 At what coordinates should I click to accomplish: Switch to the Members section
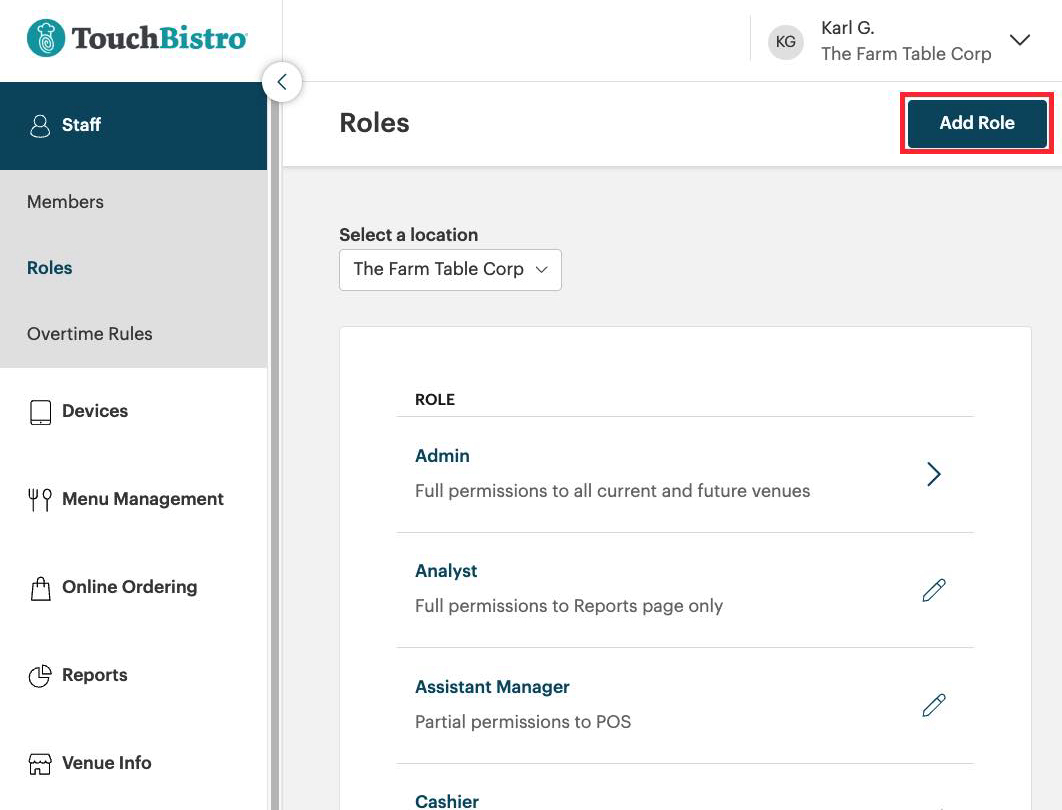(x=65, y=201)
